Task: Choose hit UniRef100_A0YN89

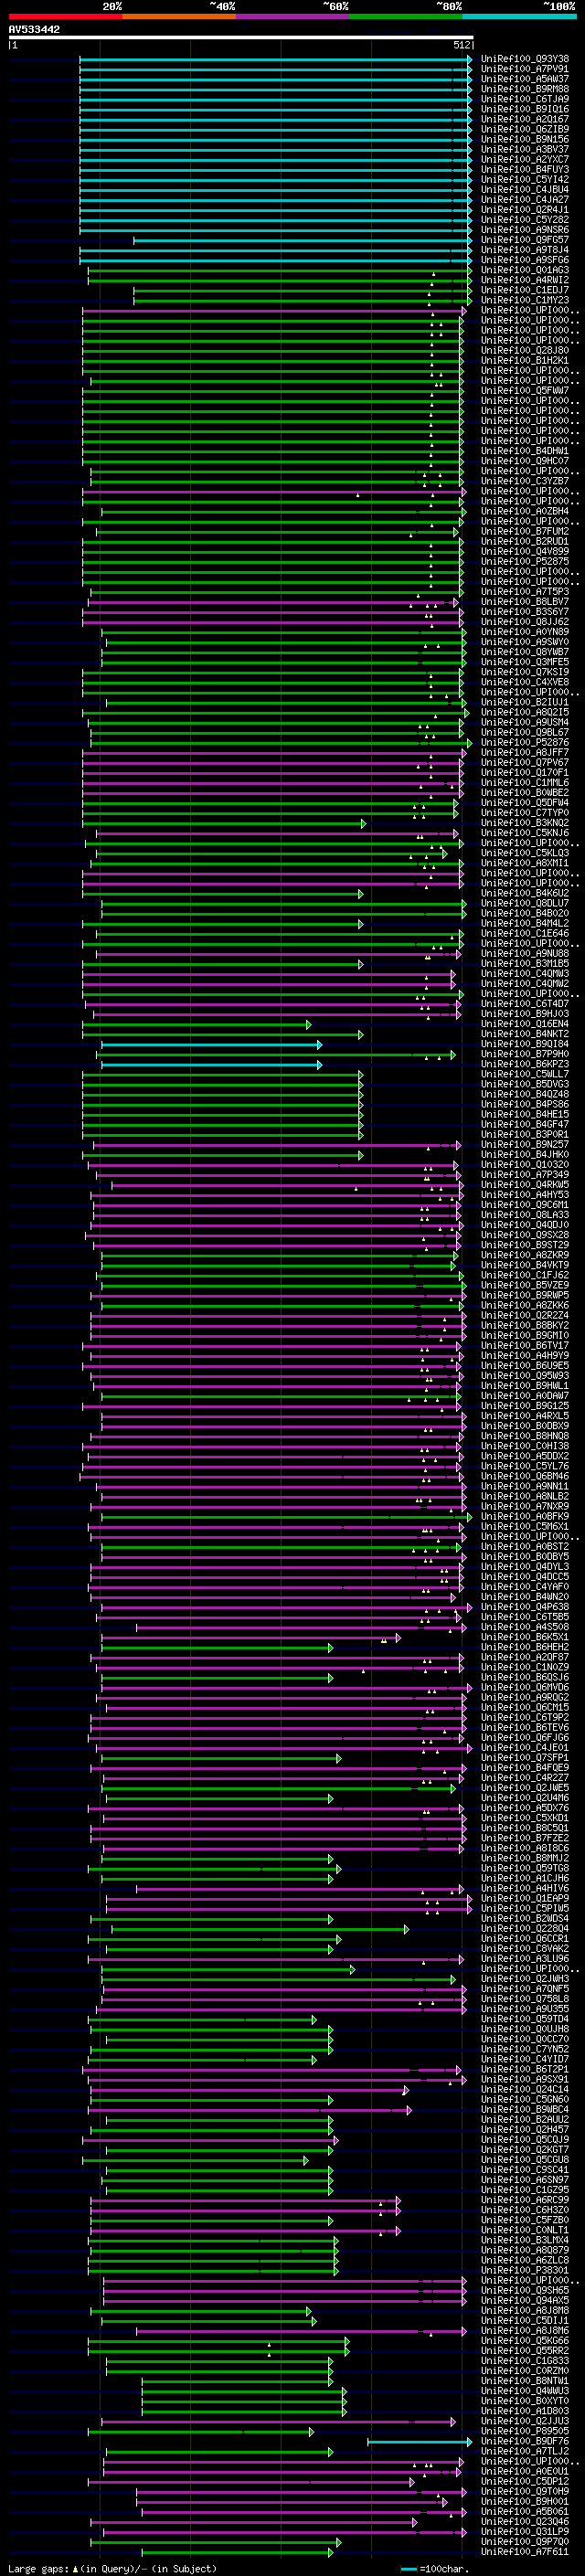Action: click(525, 632)
